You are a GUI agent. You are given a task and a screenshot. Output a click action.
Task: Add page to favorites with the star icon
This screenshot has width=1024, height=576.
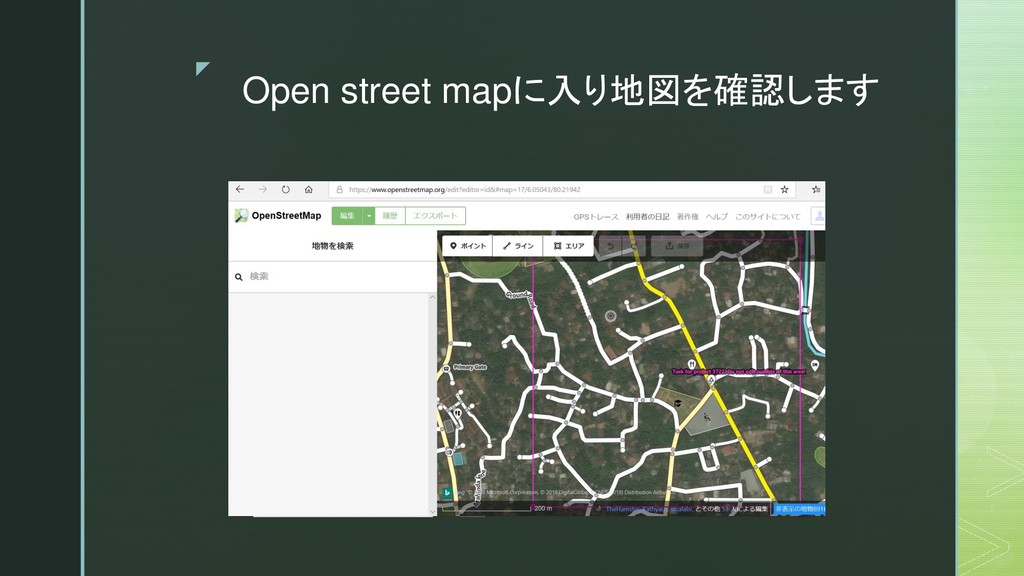tap(784, 189)
